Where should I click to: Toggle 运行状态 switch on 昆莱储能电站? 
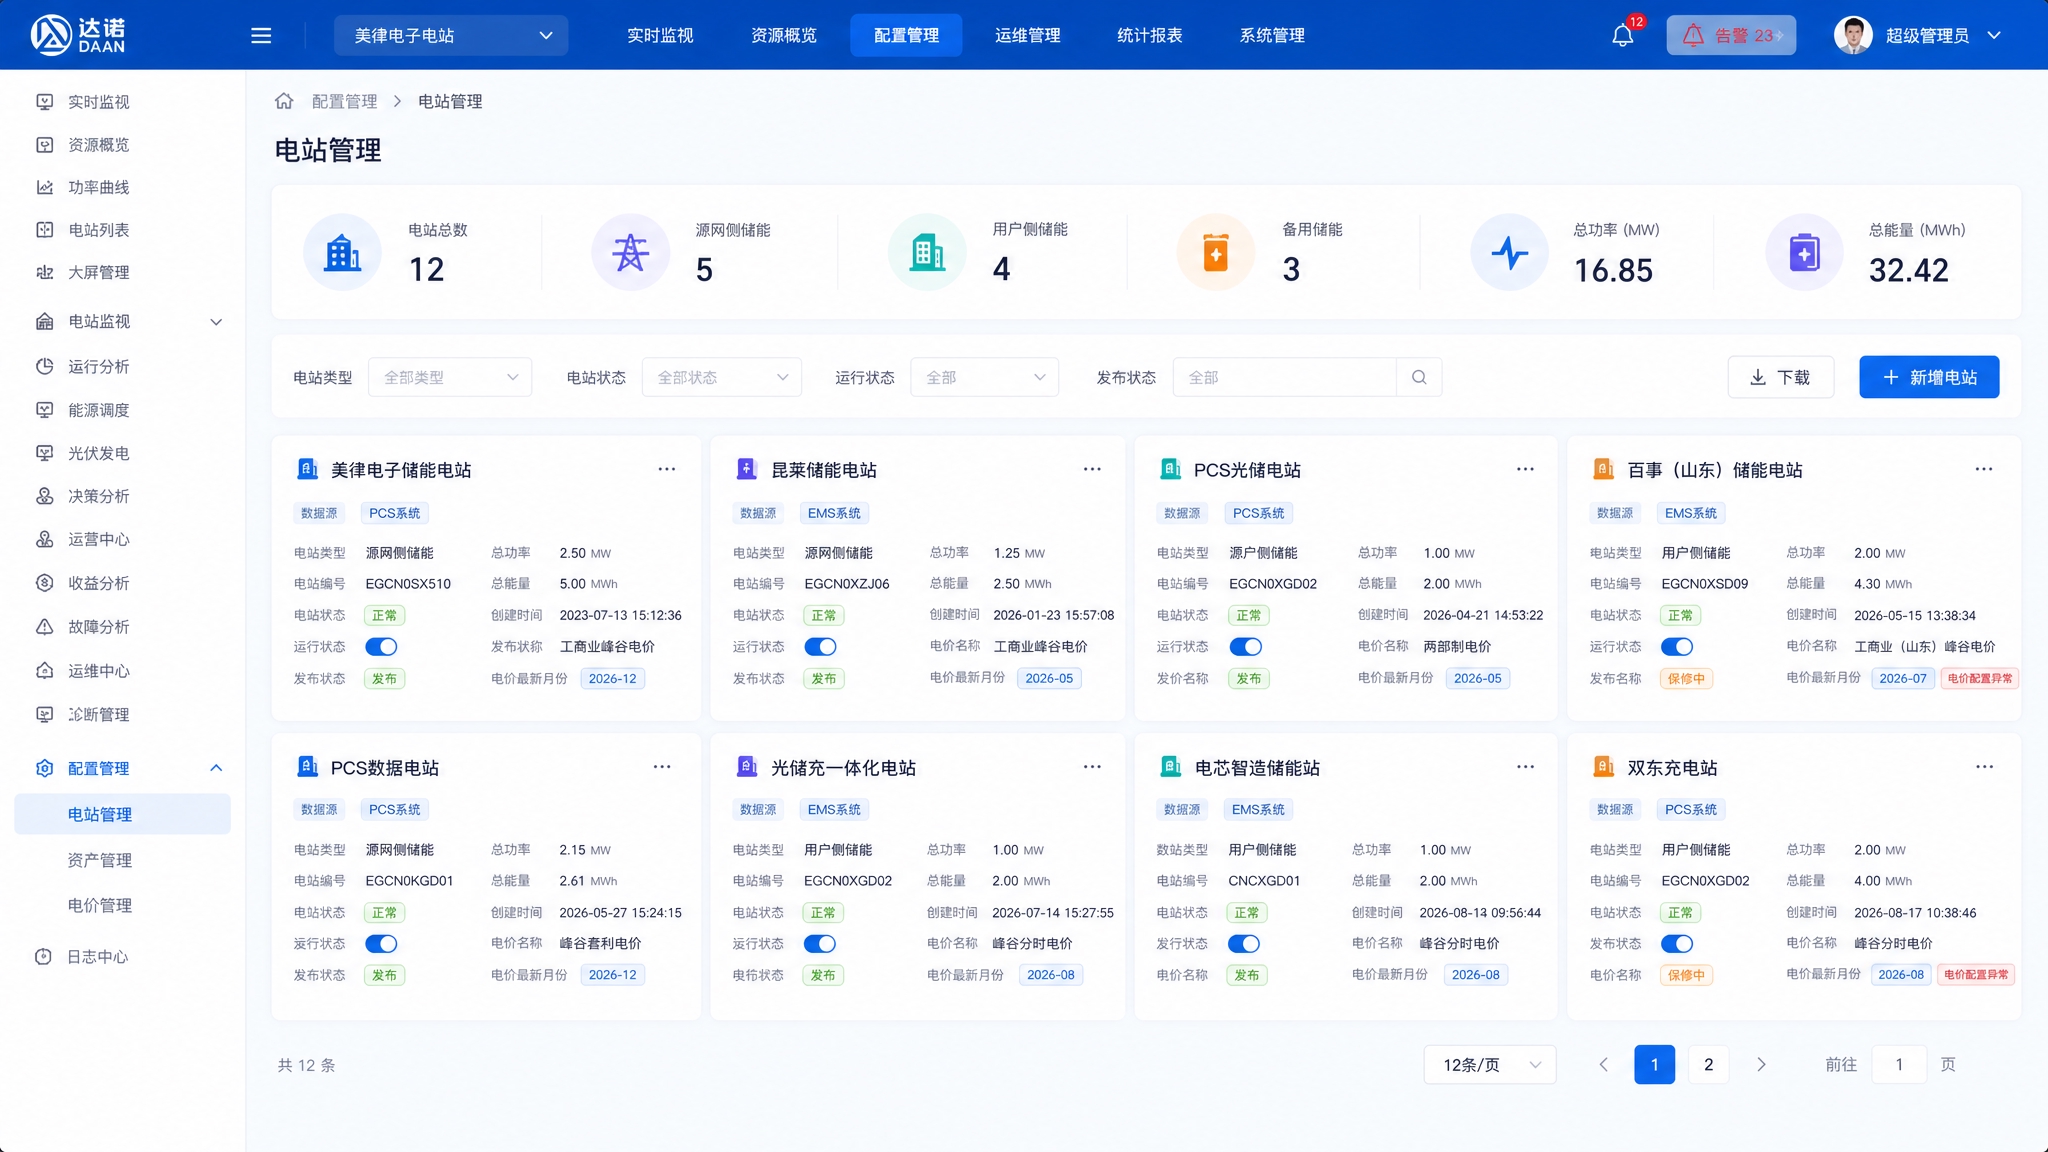pos(820,647)
